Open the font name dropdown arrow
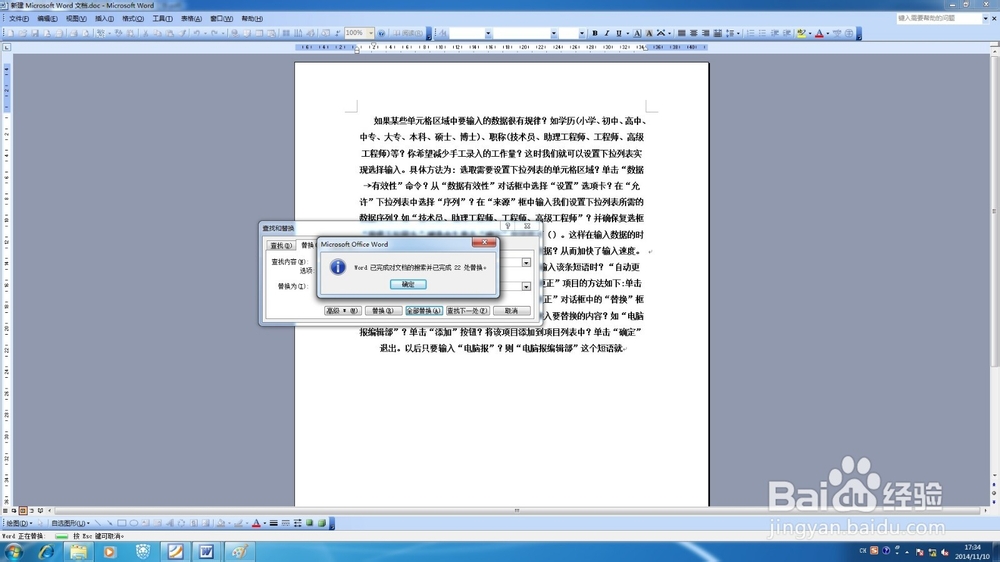The height and width of the screenshot is (562, 1000). tap(554, 33)
